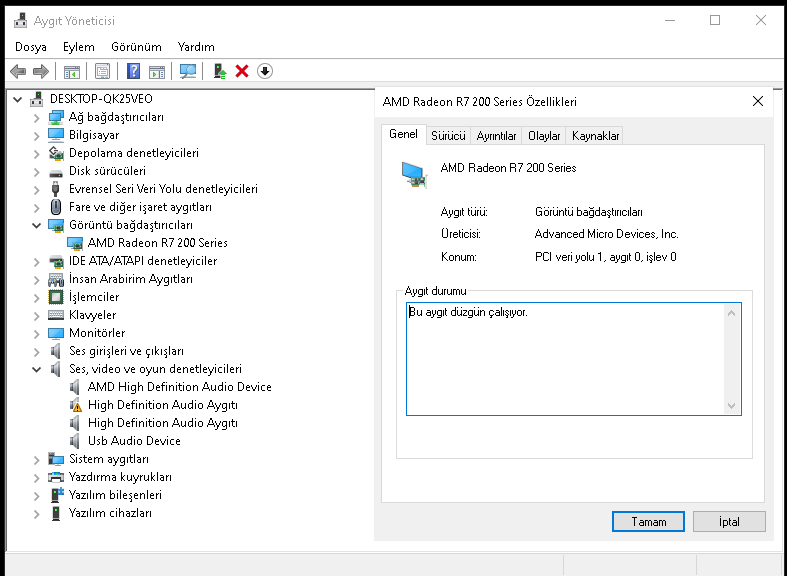Click the scan for hardware changes icon

tap(187, 71)
